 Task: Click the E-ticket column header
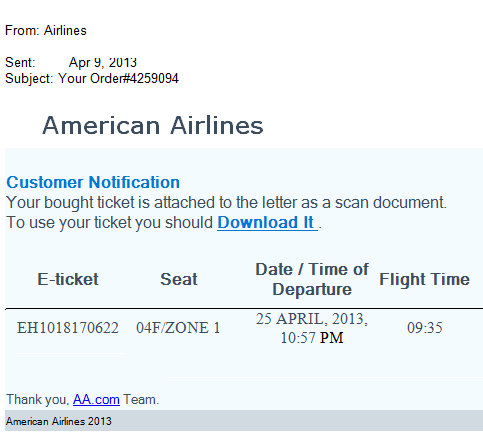[68, 279]
